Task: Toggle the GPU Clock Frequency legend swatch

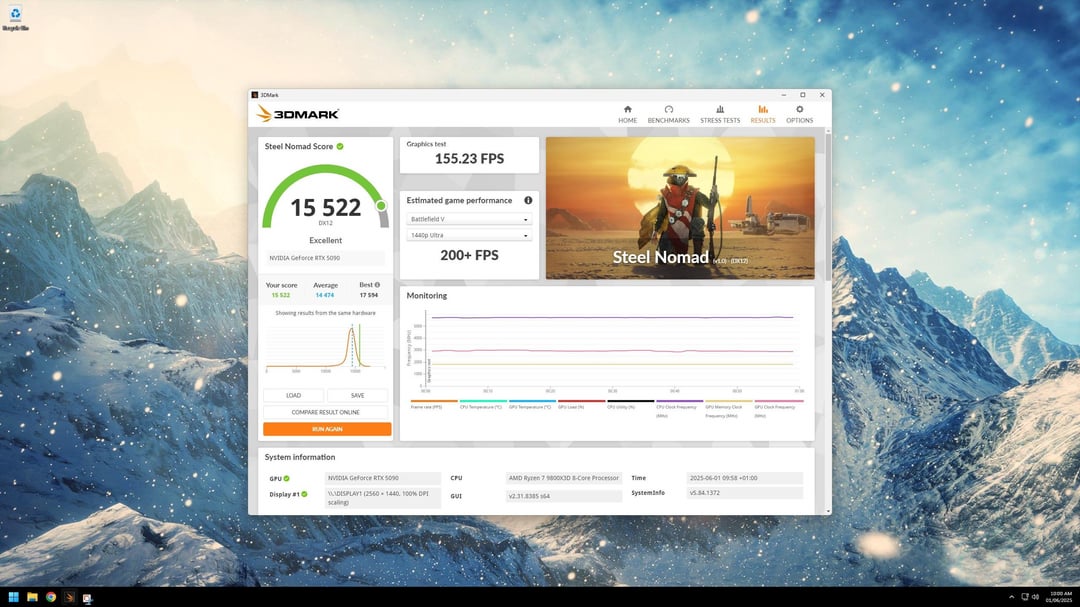Action: point(778,401)
